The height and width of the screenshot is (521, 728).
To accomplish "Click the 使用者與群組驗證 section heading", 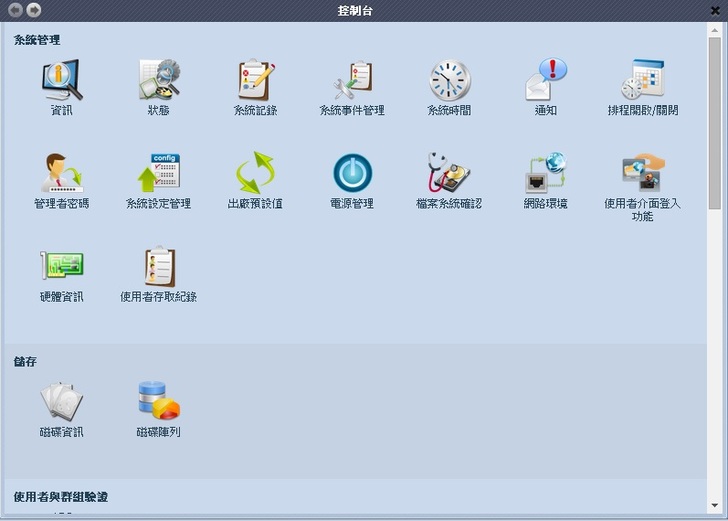I will coord(61,497).
